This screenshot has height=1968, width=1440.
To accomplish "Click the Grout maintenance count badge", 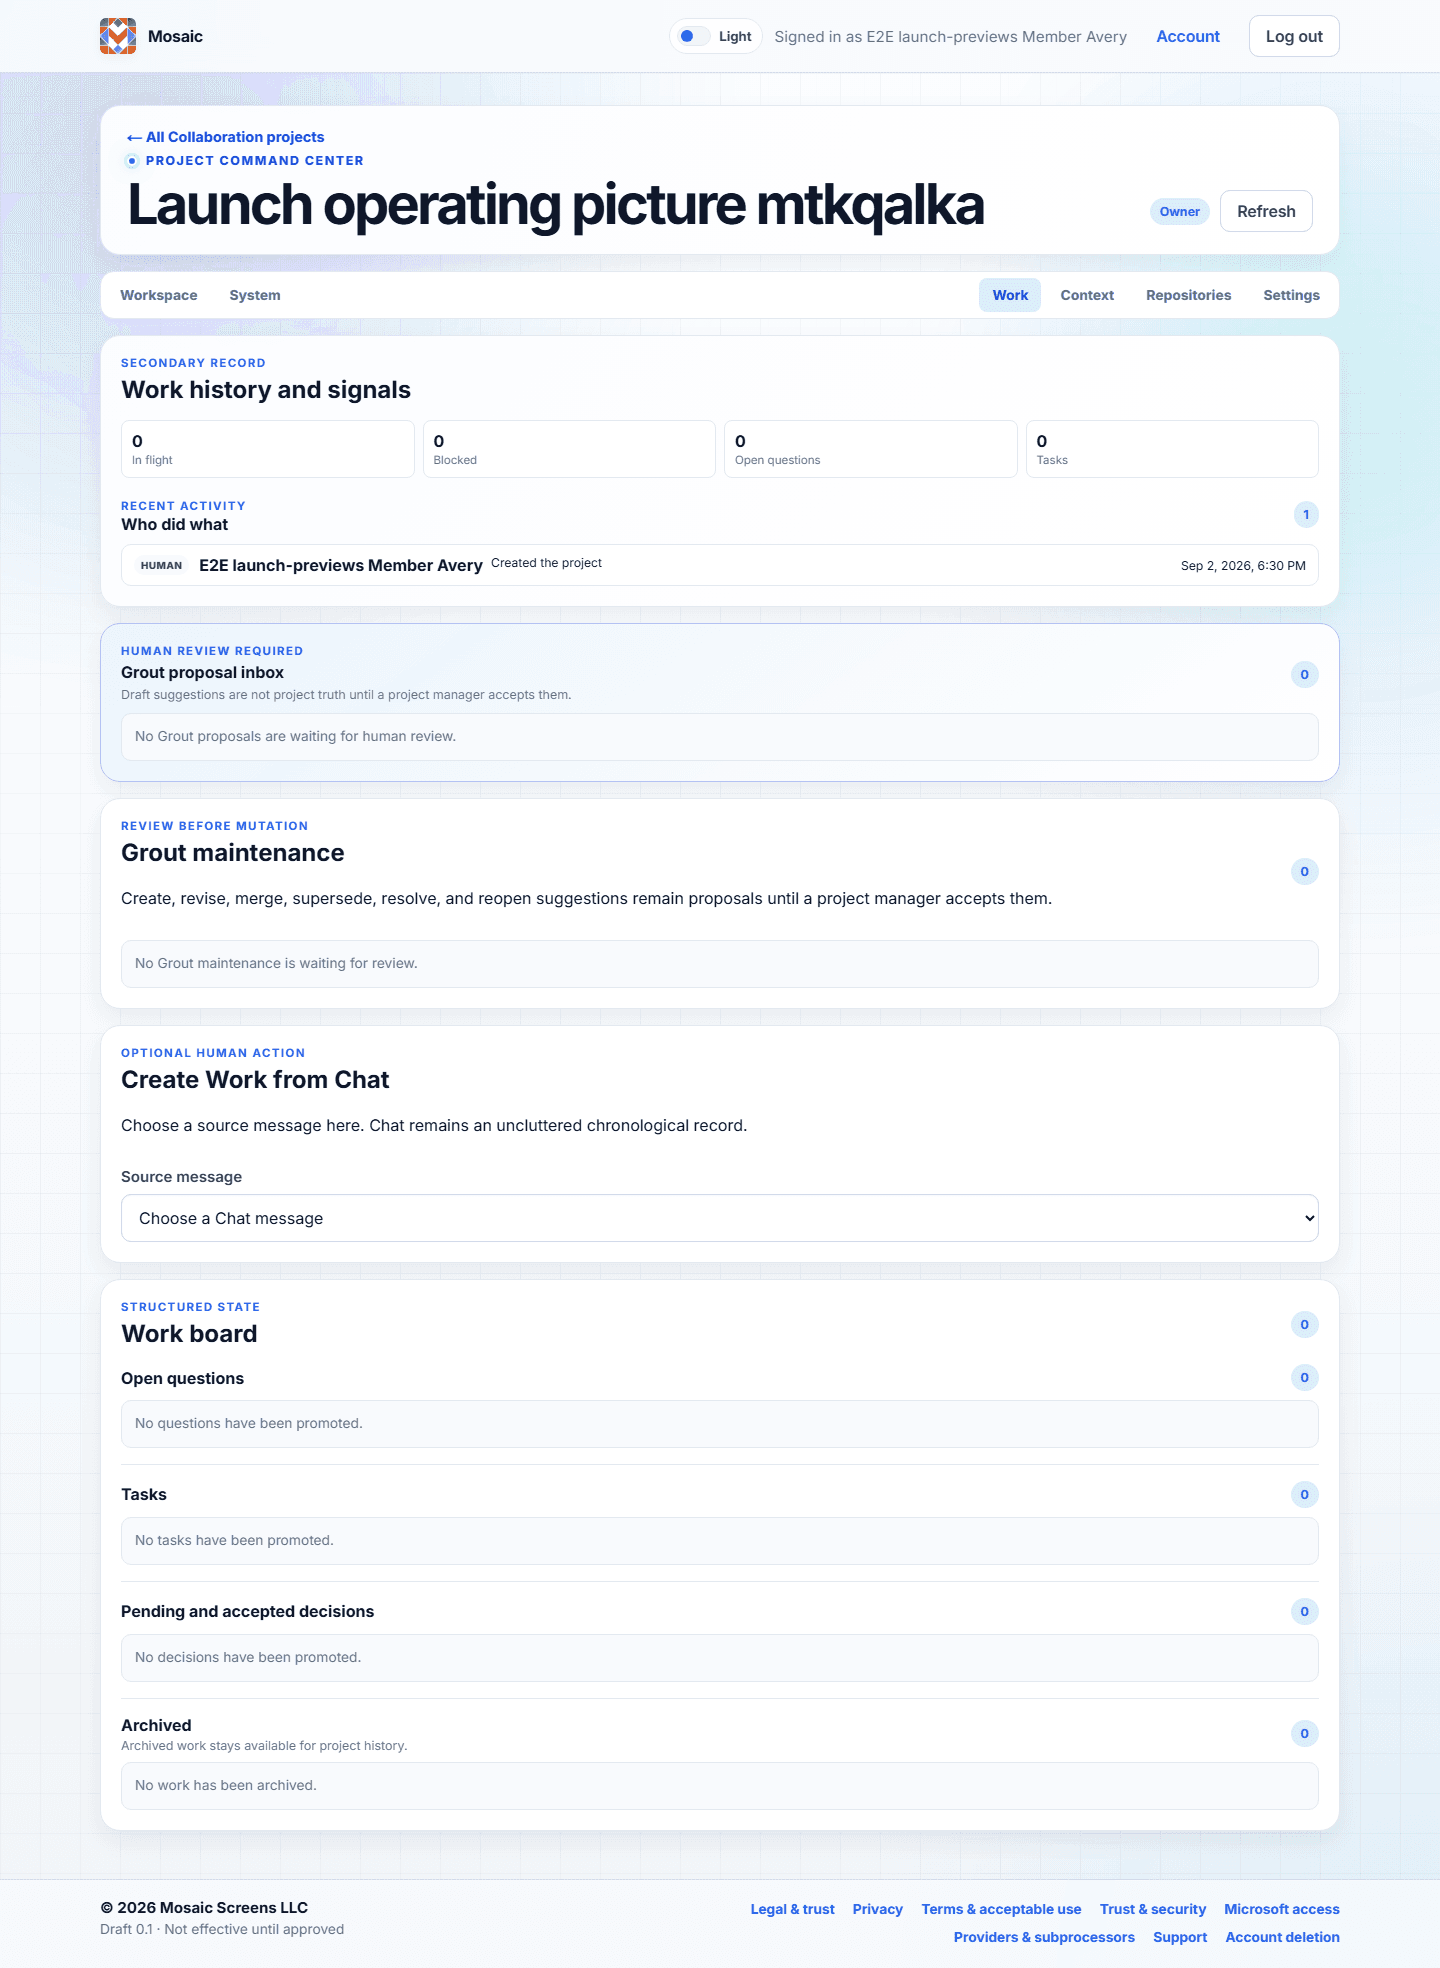I will (x=1305, y=871).
